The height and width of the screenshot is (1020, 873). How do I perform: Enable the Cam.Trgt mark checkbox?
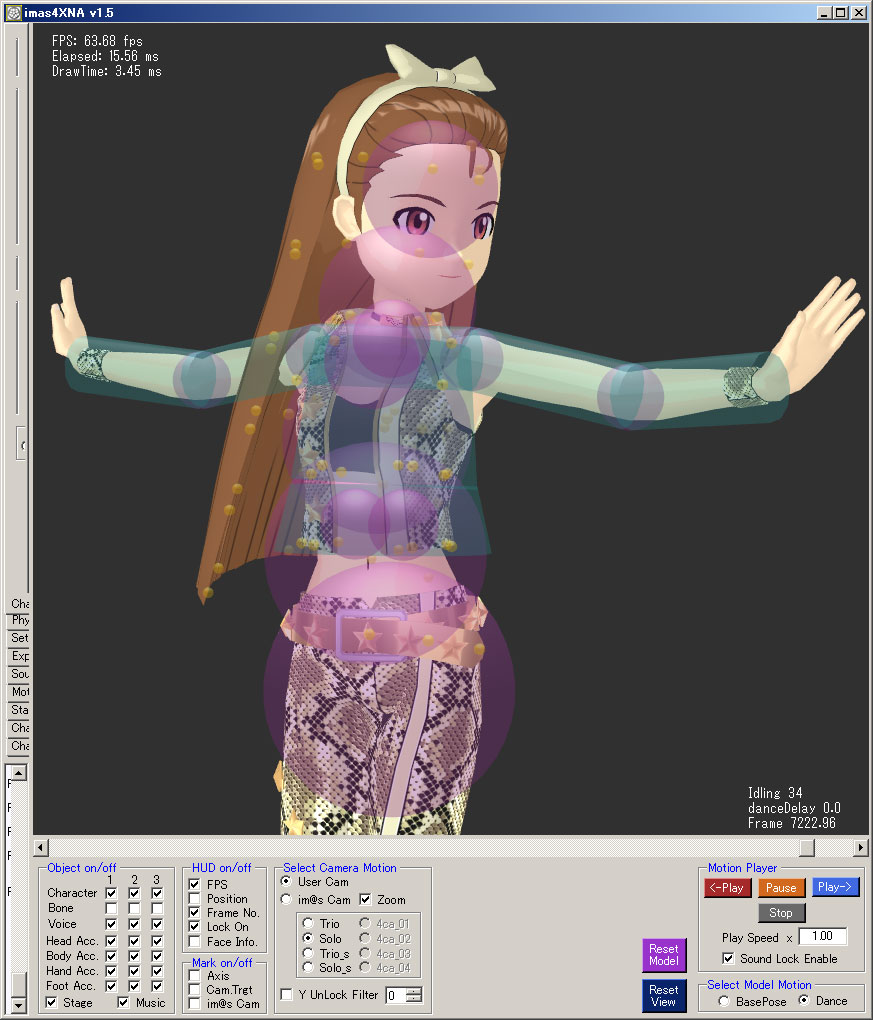pyautogui.click(x=194, y=989)
